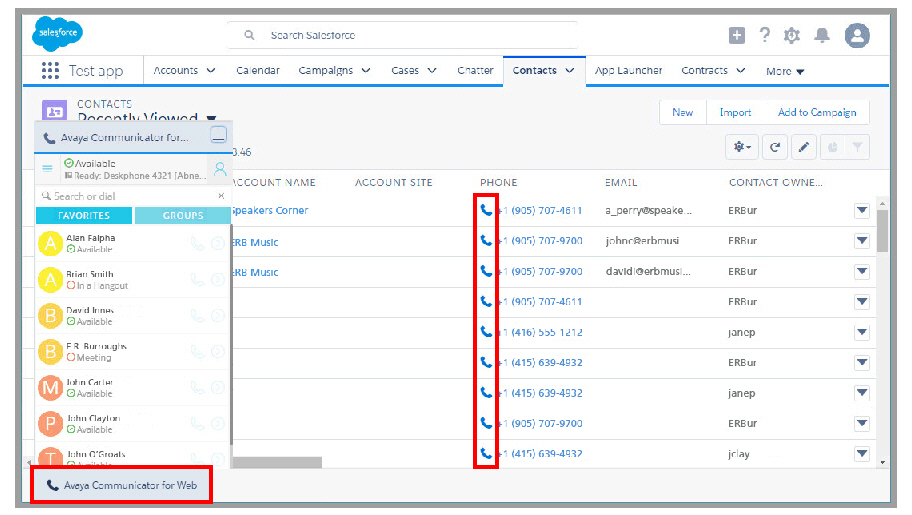
Task: Click the contacts list horizontal scrollbar
Action: point(277,463)
